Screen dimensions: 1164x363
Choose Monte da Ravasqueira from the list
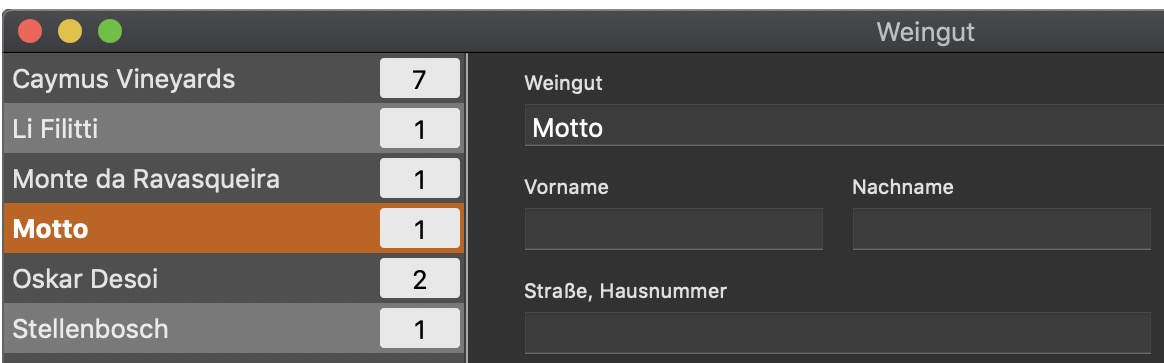(x=233, y=179)
